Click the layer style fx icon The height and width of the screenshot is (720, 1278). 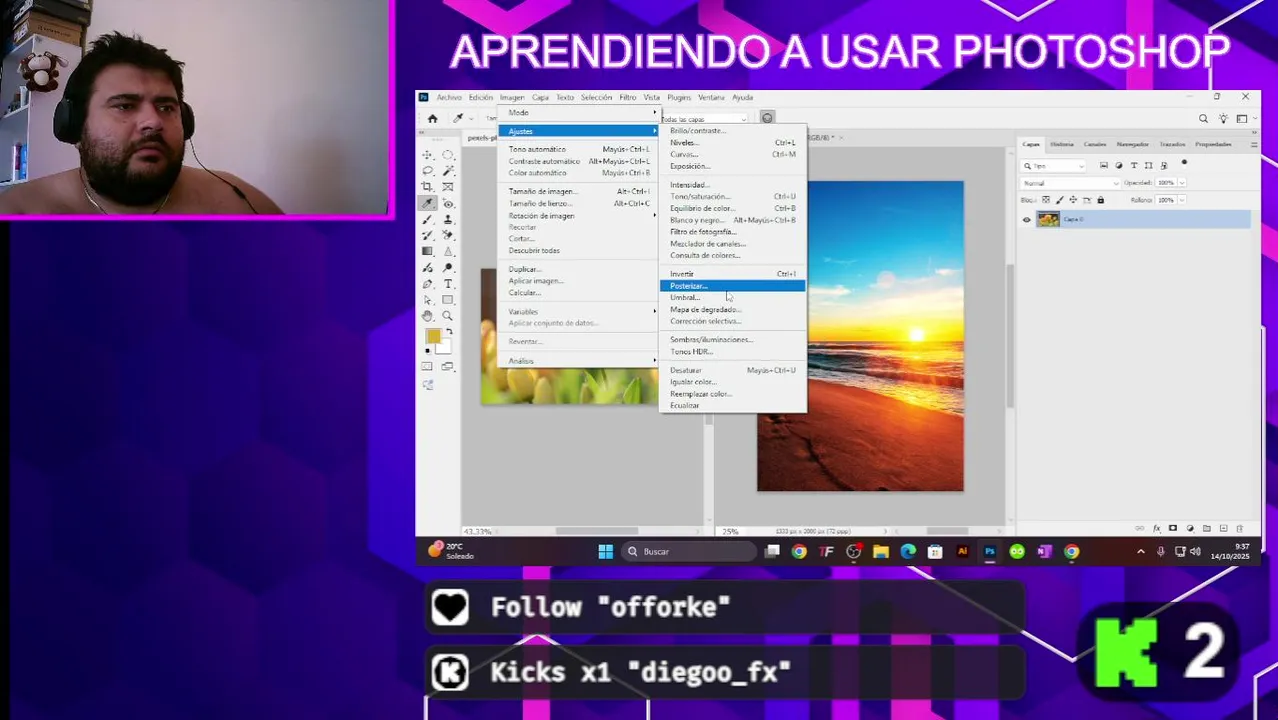click(x=1157, y=528)
